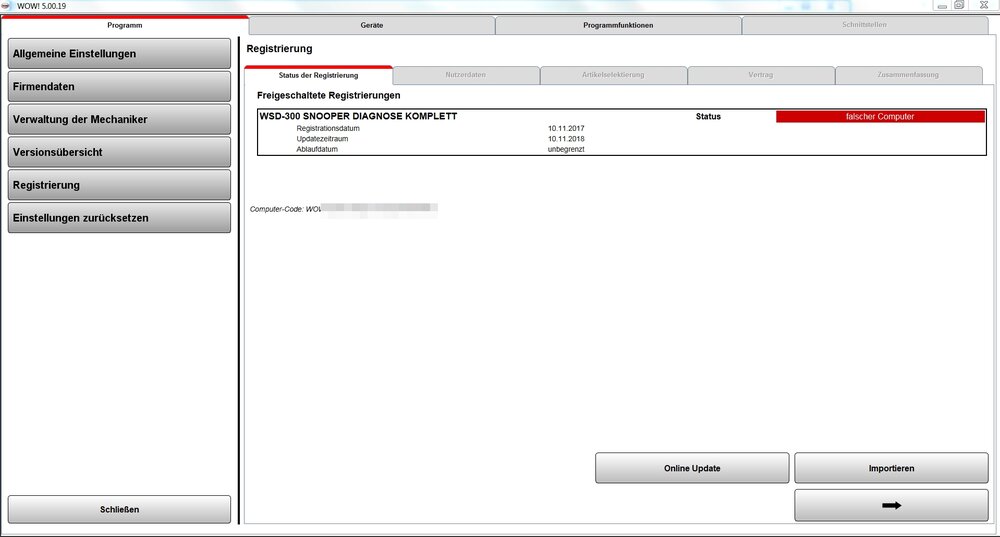Viewport: 1000px width, 537px height.
Task: Start the Online Update
Action: (x=692, y=468)
